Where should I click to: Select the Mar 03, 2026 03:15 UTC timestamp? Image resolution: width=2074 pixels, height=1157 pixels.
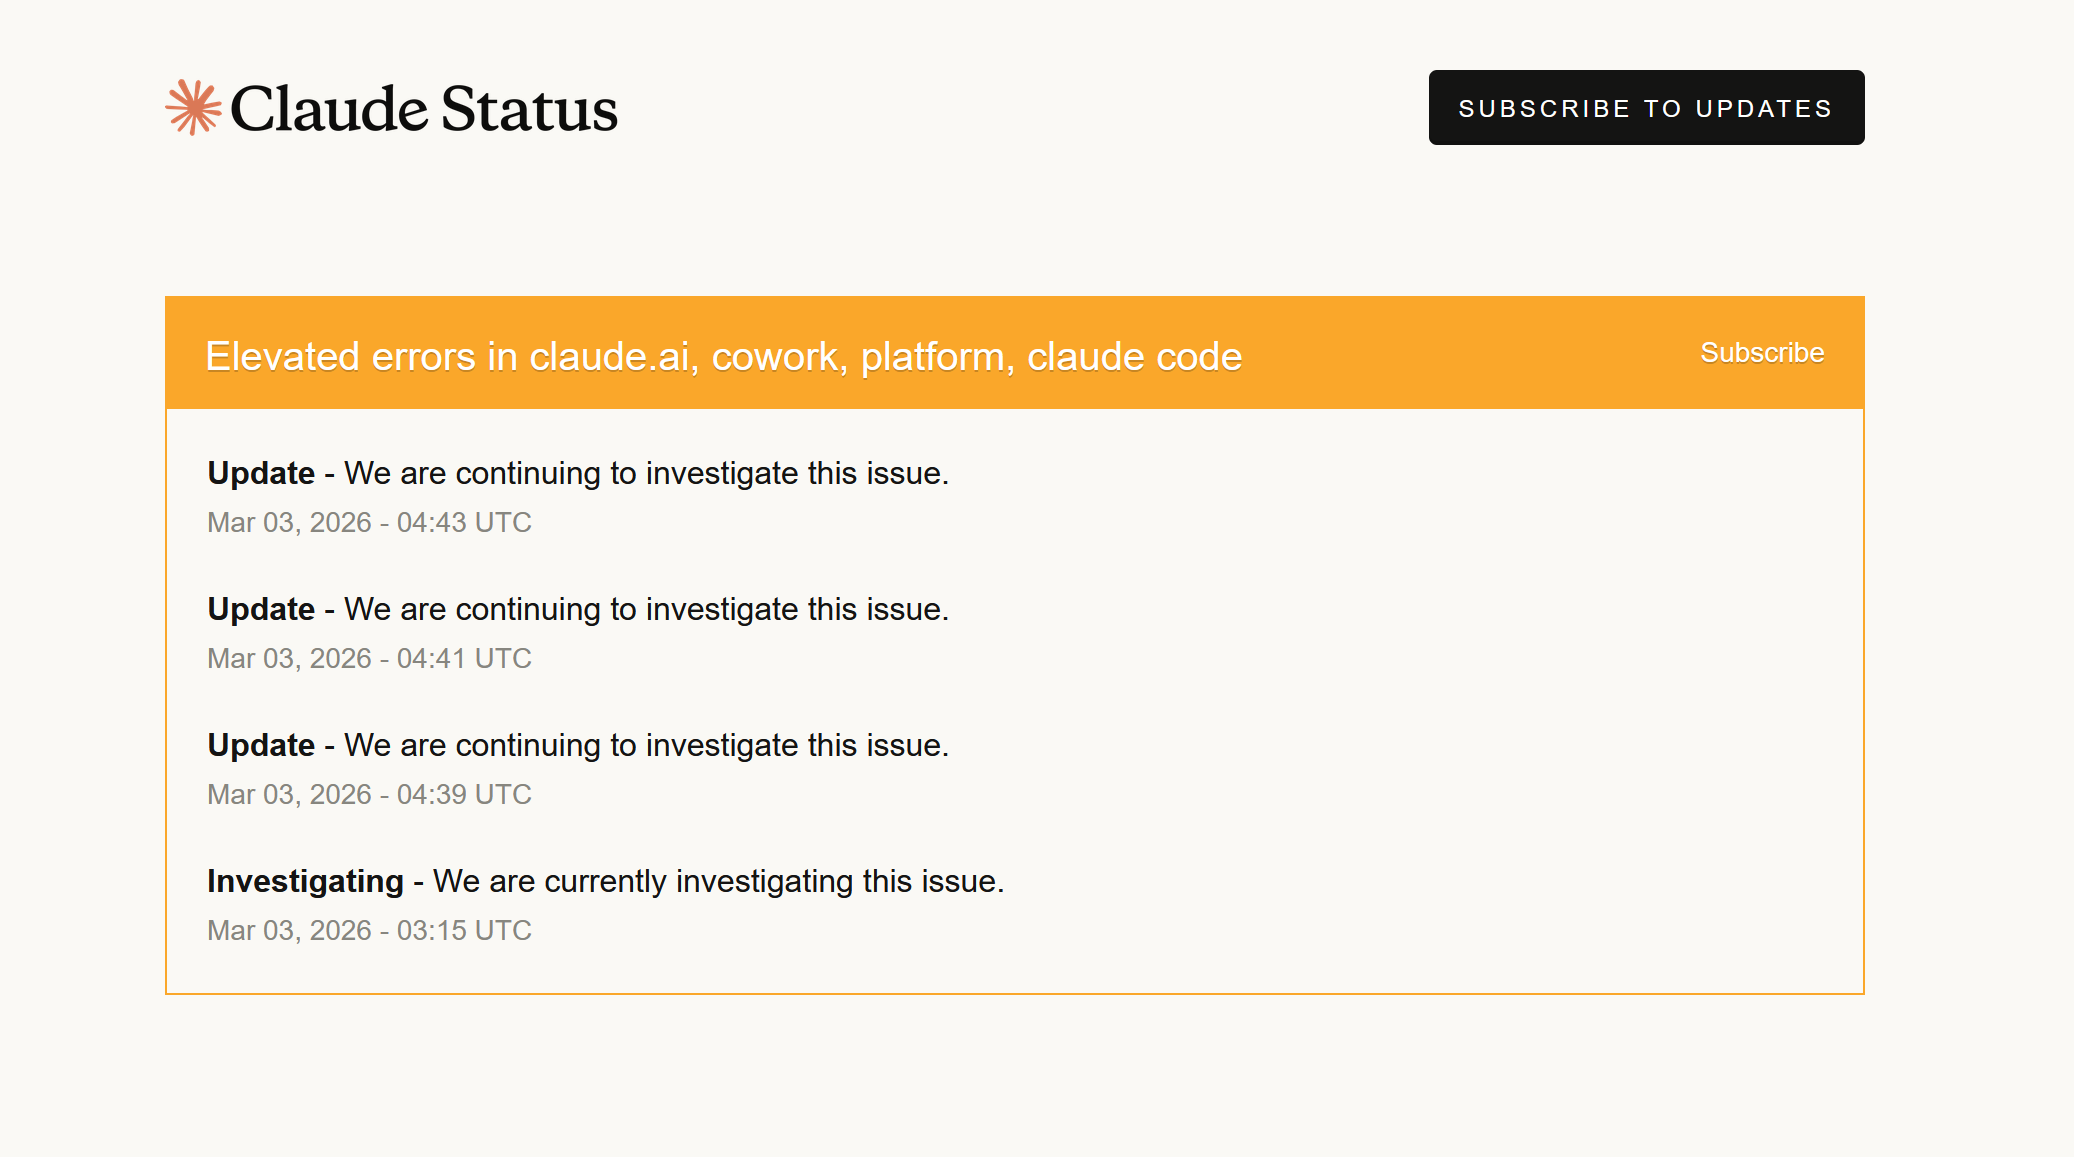coord(369,930)
